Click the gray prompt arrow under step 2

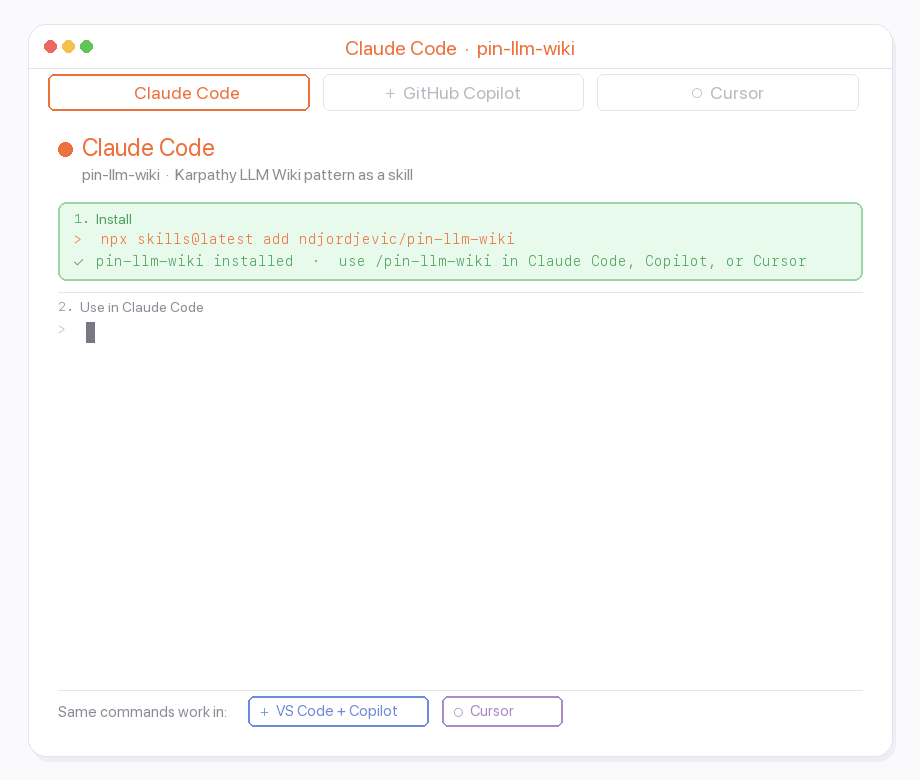click(62, 330)
